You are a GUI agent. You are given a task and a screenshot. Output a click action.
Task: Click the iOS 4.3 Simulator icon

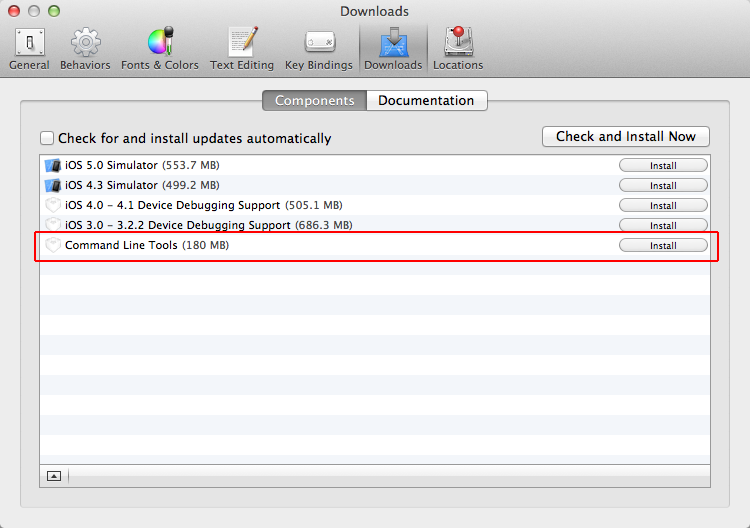click(x=53, y=185)
